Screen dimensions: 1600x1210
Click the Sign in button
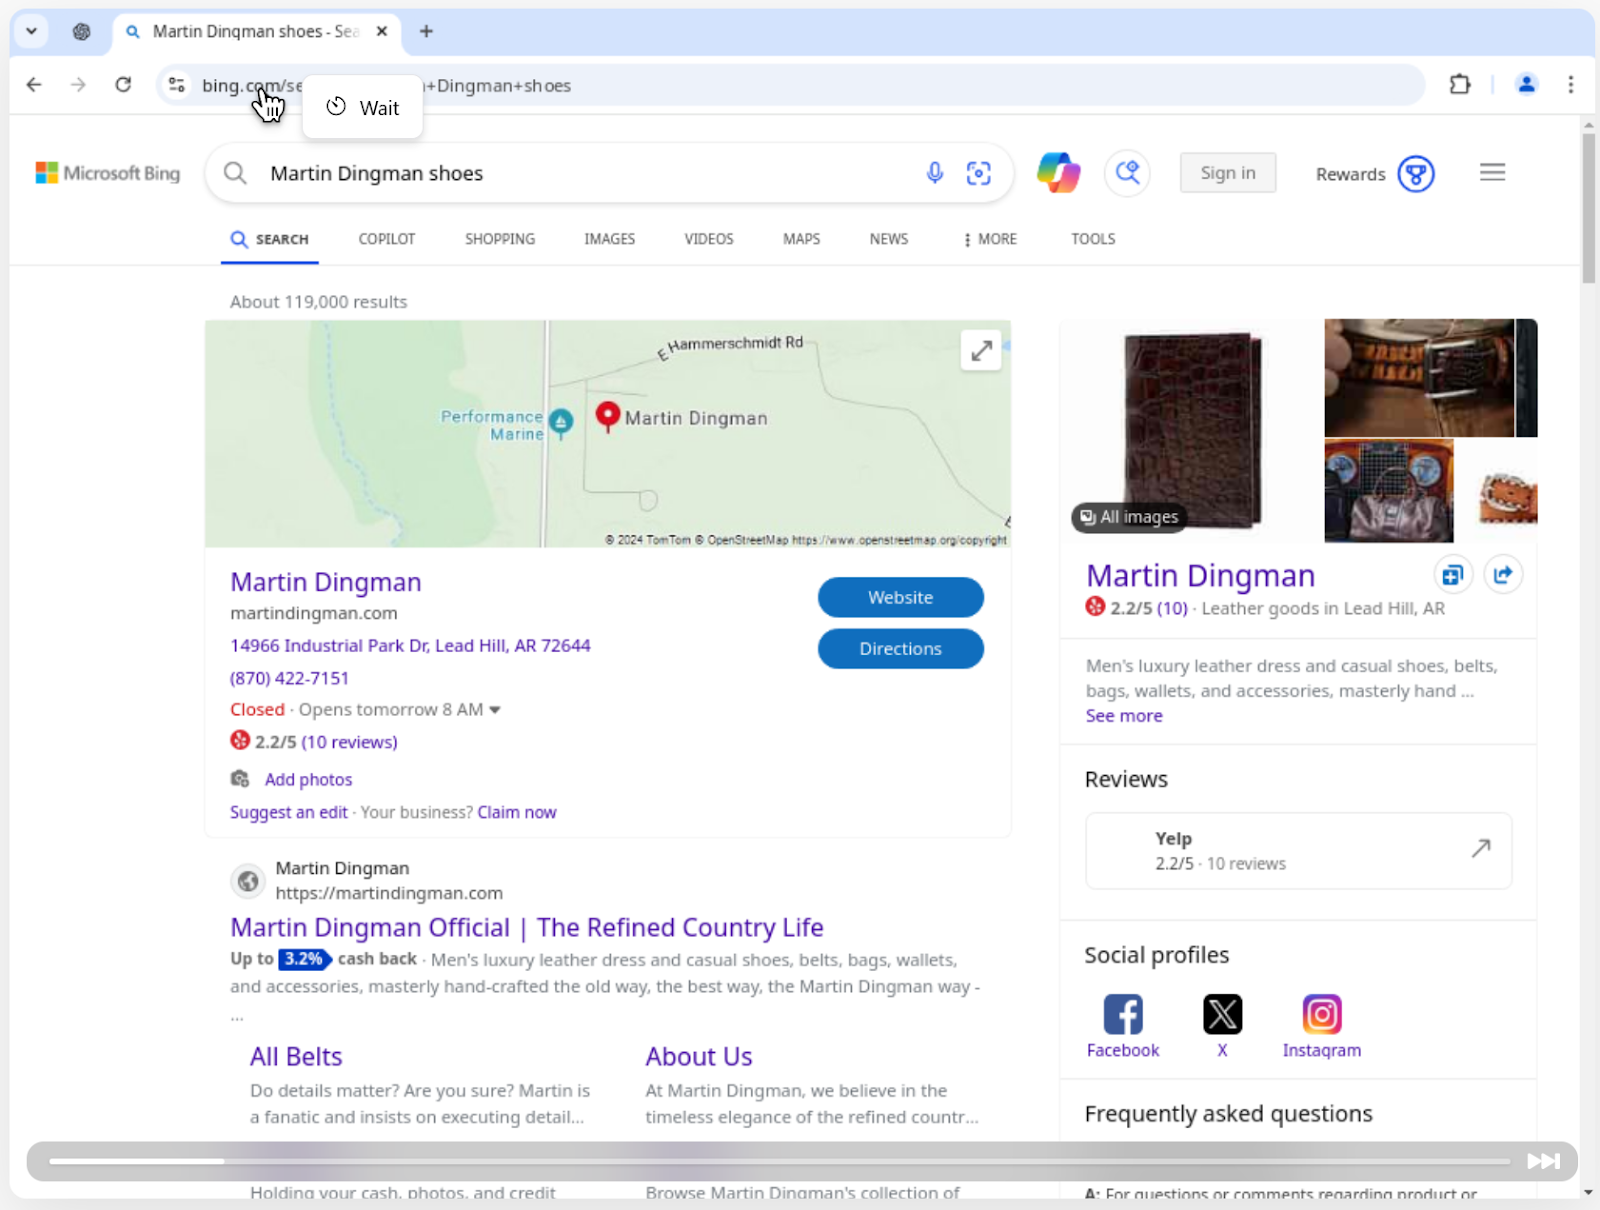coord(1228,173)
